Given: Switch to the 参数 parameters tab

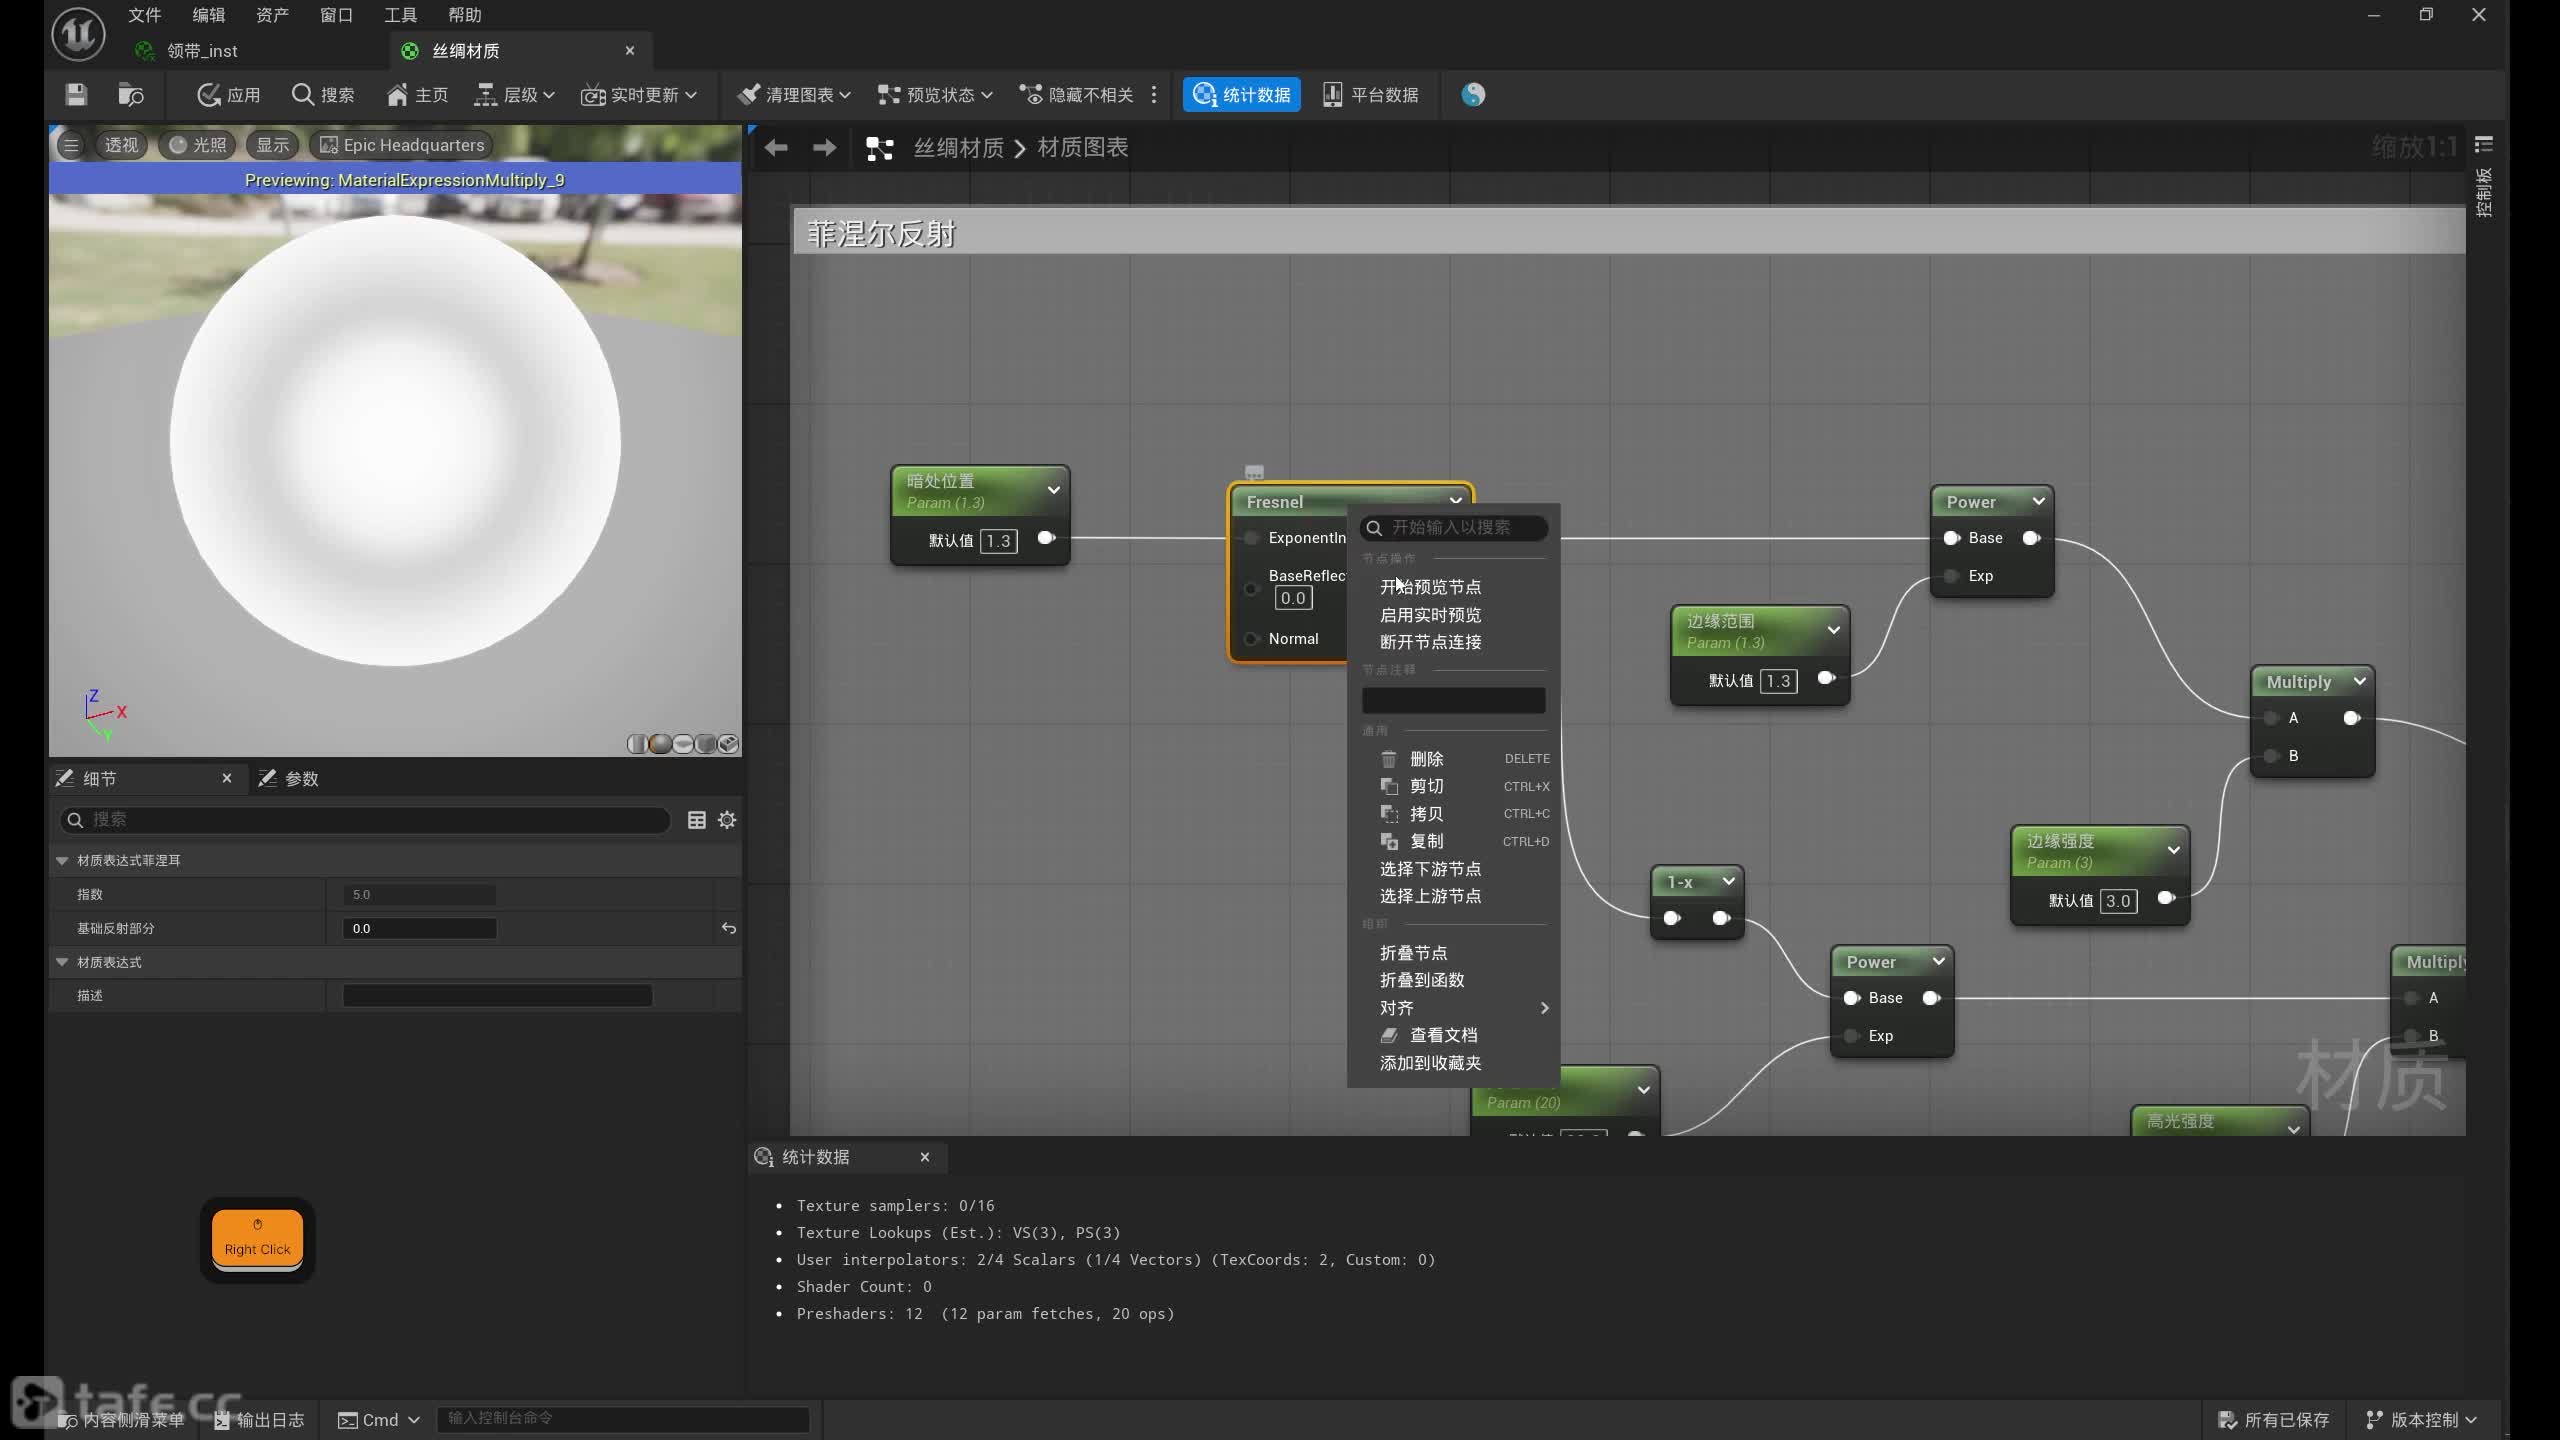Looking at the screenshot, I should tap(288, 779).
